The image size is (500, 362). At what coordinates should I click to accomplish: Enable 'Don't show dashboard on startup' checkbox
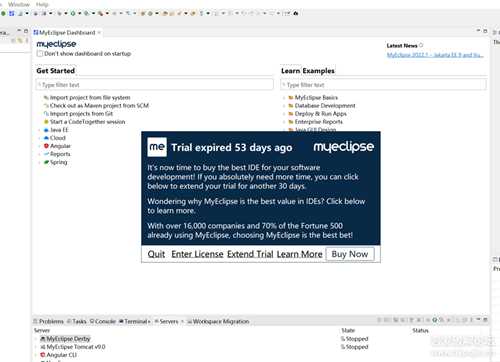coord(40,54)
